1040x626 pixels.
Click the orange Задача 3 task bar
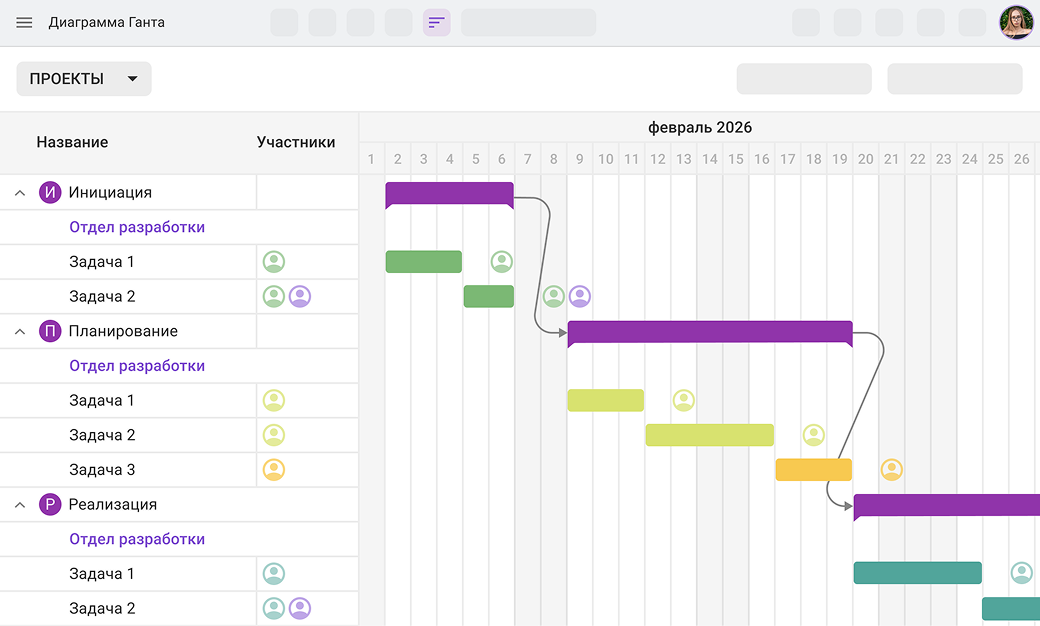(x=813, y=470)
